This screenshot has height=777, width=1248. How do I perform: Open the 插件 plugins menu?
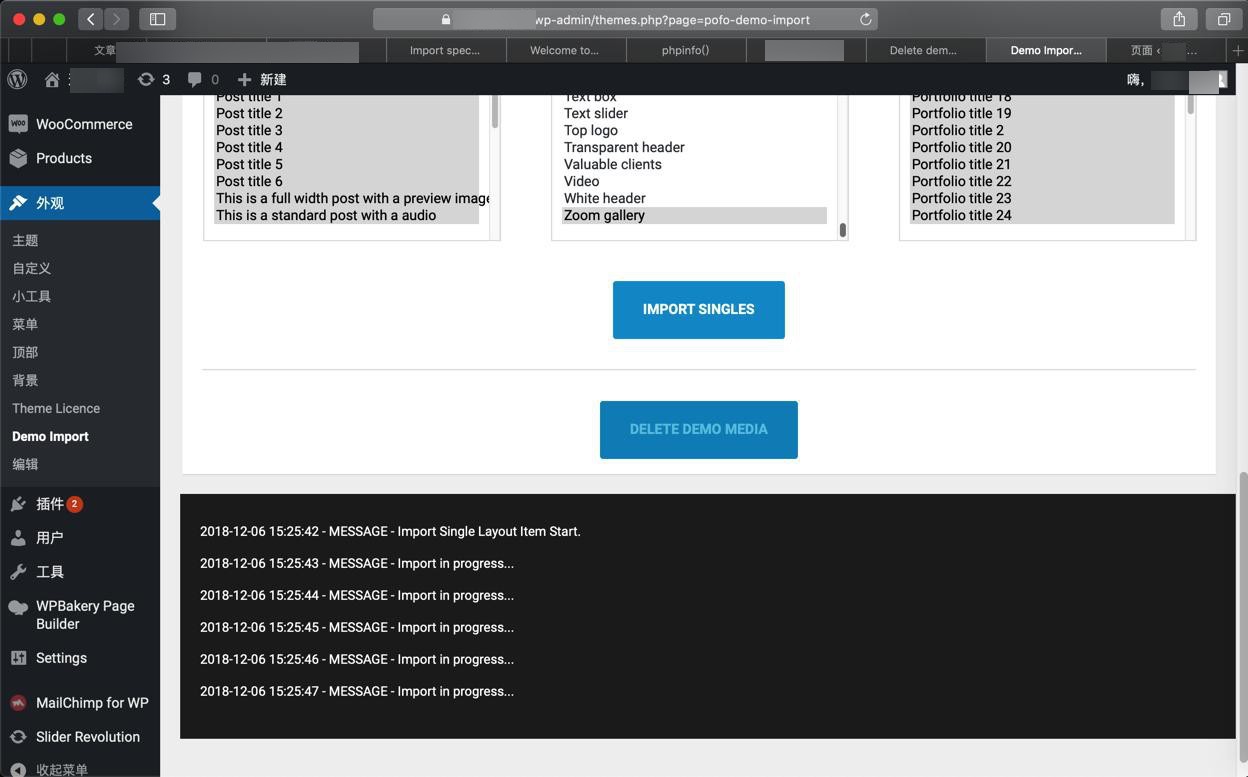click(80, 504)
